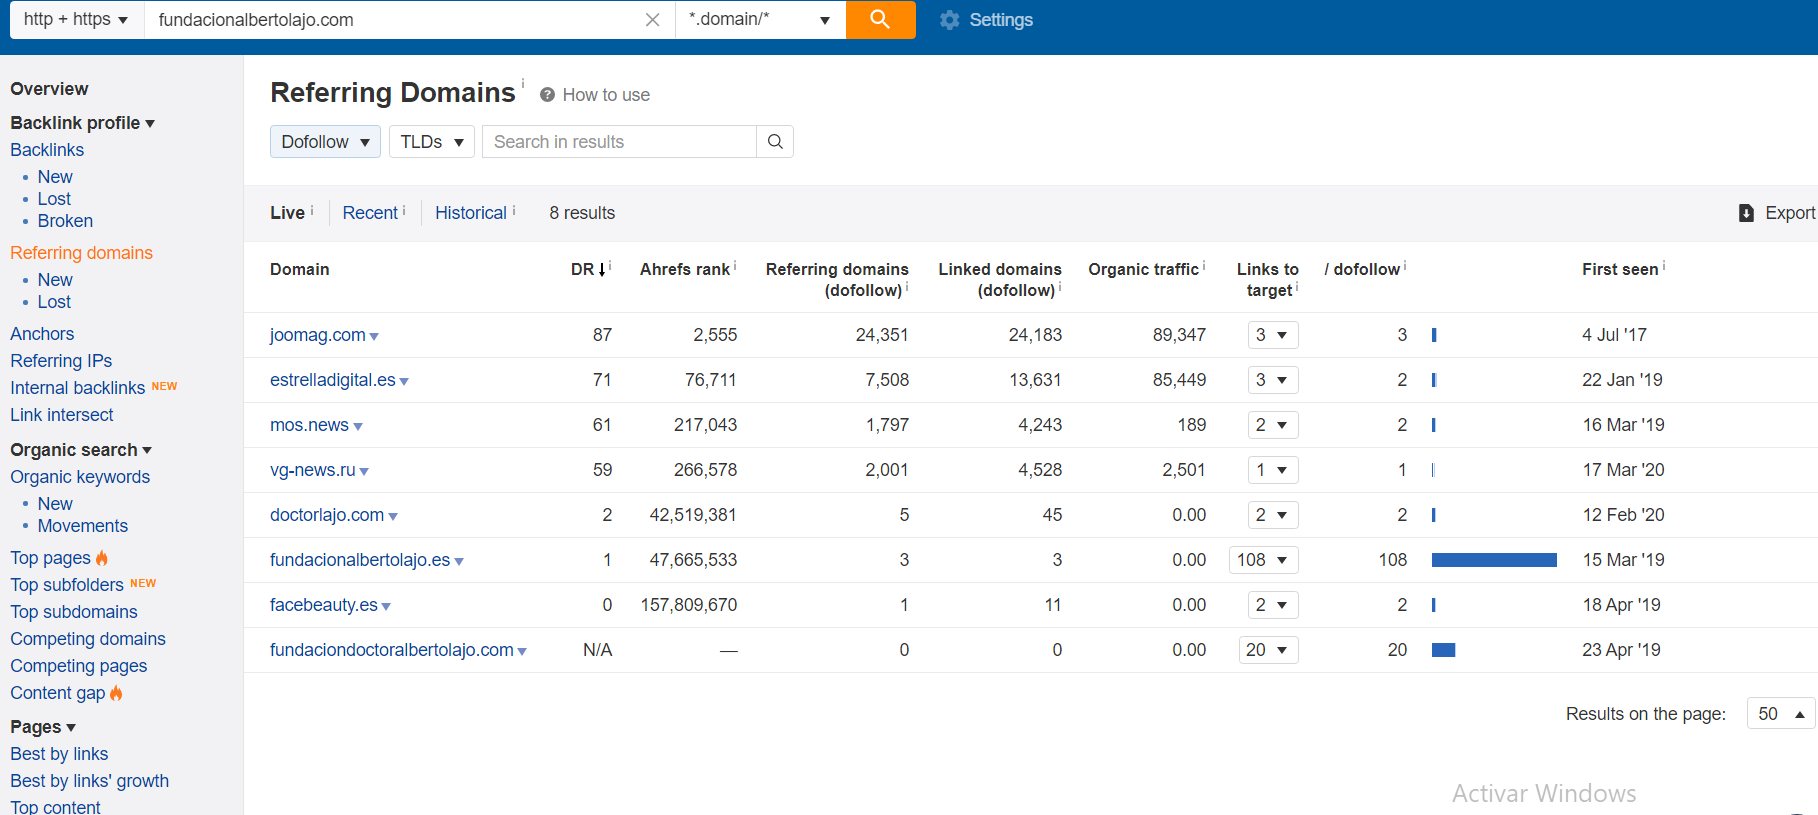Open Organic keywords in the sidebar

80,477
